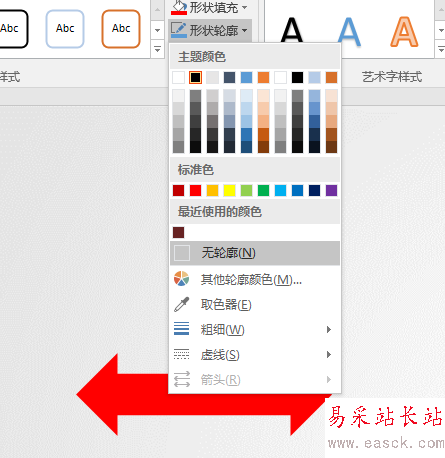This screenshot has width=445, height=458.
Task: Select 无轮廓(N) menu option
Action: point(255,253)
